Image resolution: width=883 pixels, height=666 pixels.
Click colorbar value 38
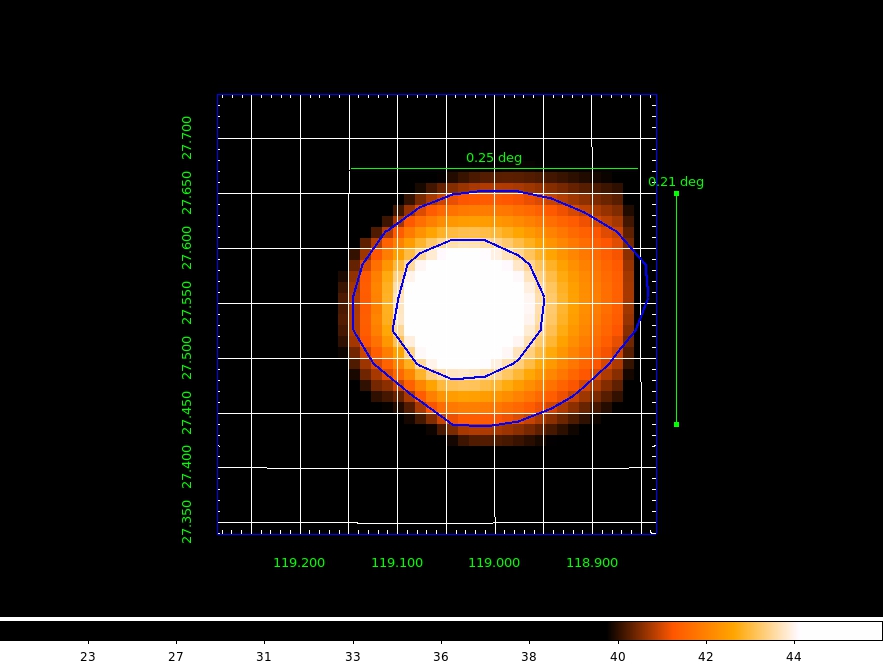529,657
